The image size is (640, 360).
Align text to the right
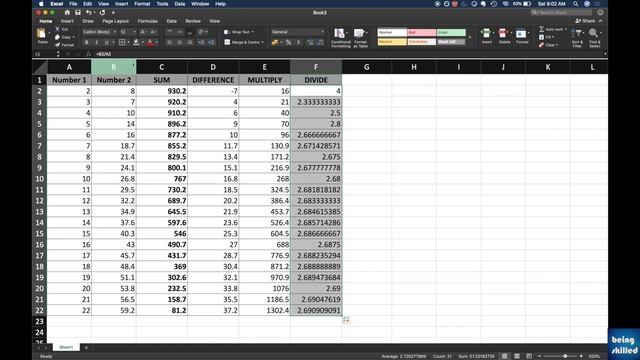(x=190, y=42)
